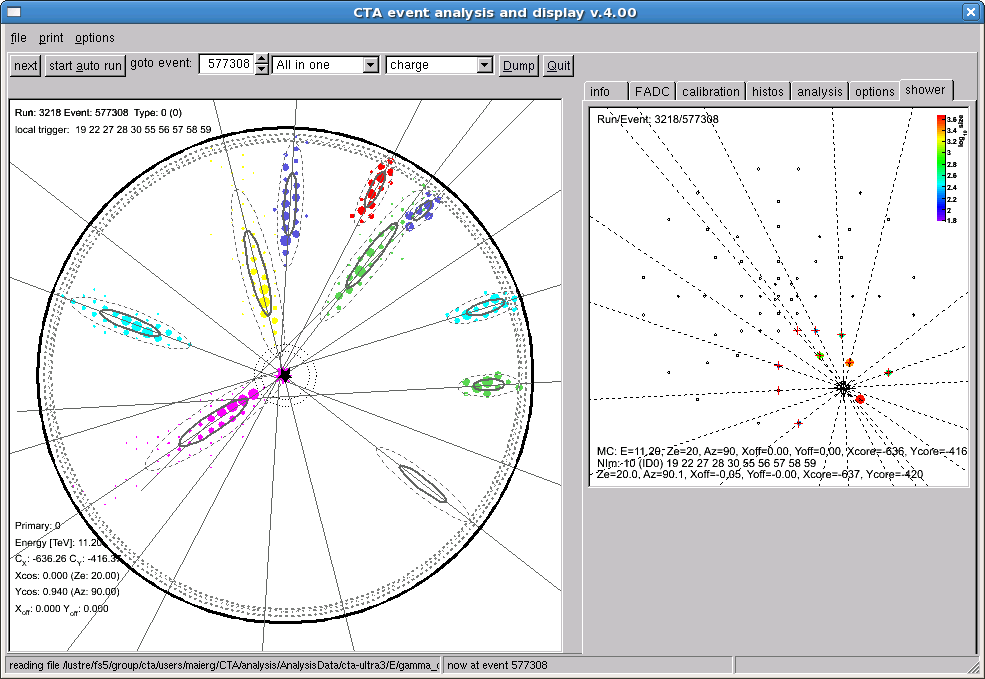Click the Dump button
This screenshot has height=679, width=985.
click(518, 65)
